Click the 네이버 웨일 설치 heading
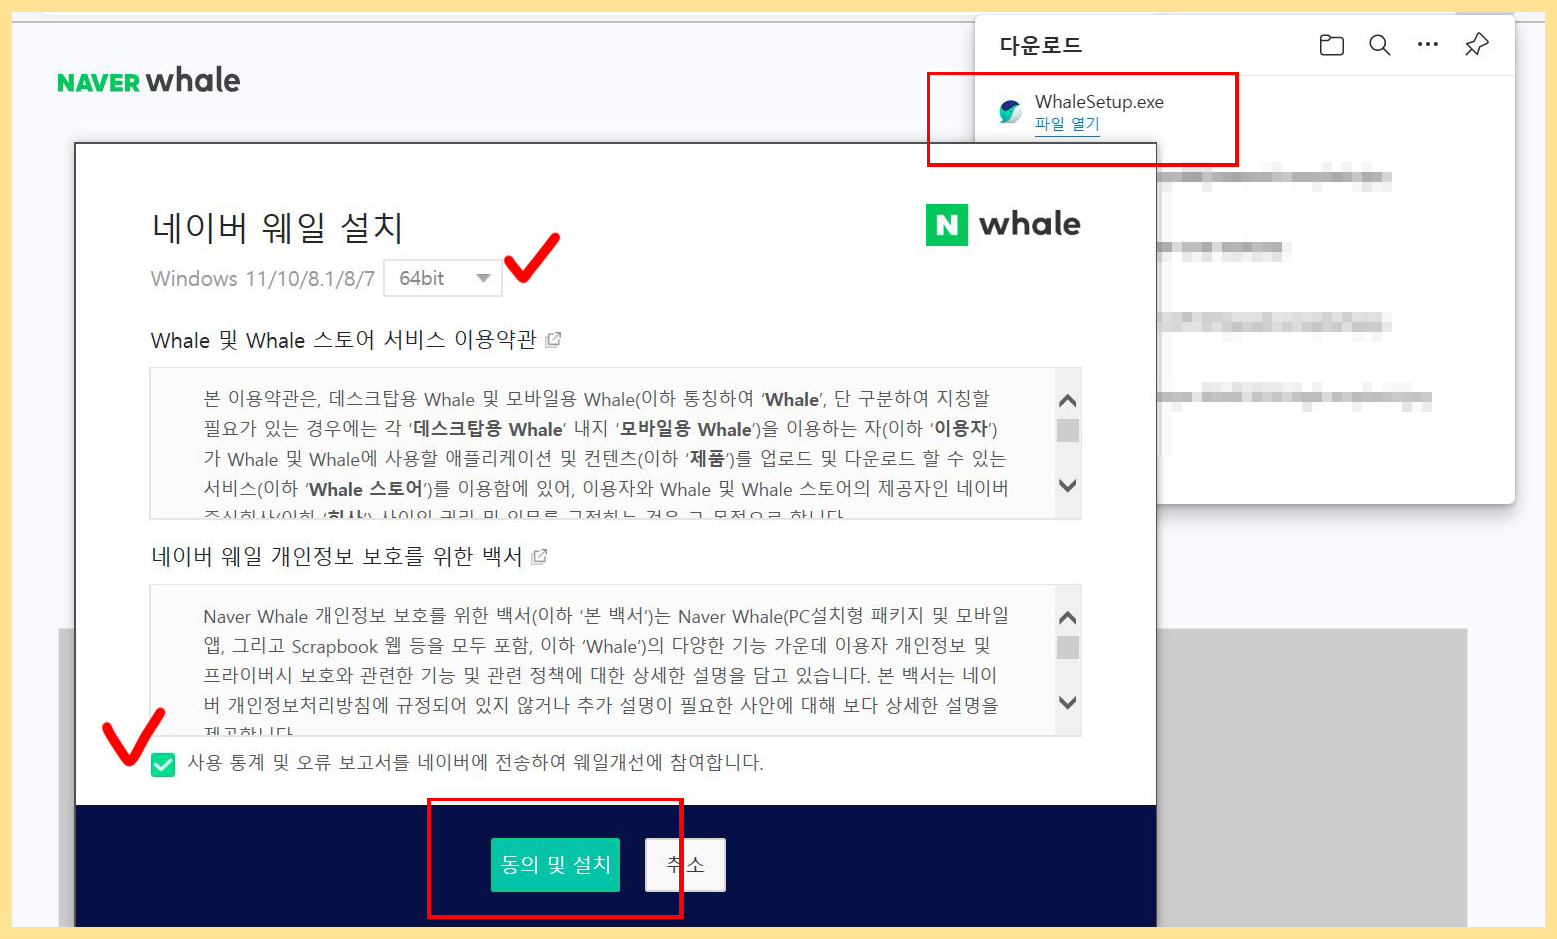 277,228
